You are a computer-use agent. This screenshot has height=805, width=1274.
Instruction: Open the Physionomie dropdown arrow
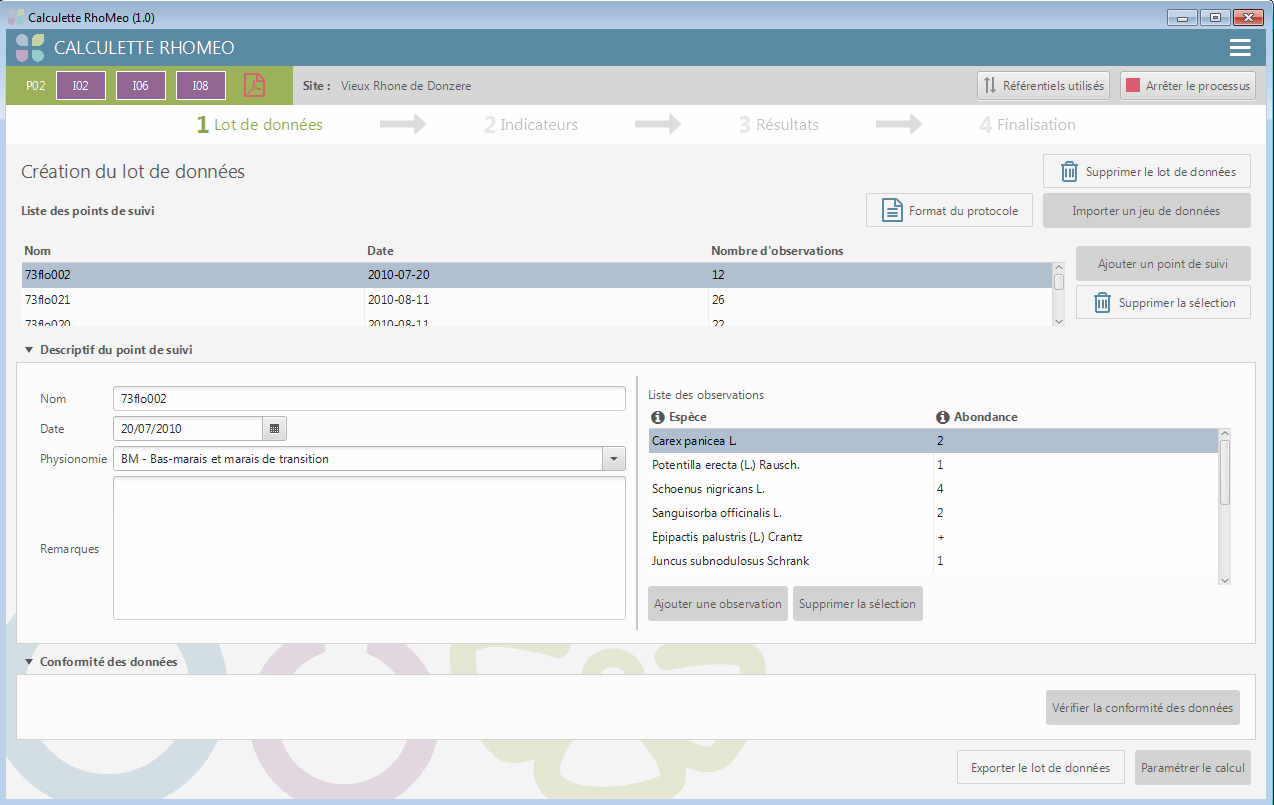pos(613,459)
